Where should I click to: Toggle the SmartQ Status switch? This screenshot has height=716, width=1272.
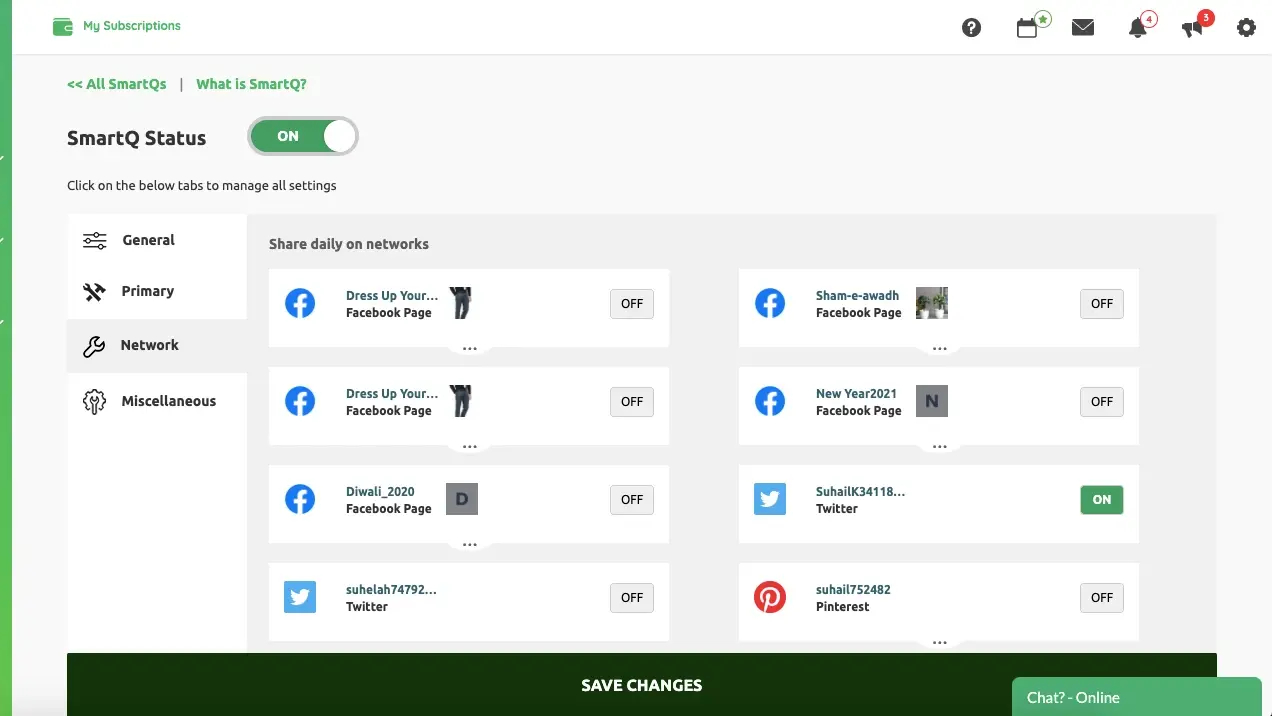(303, 137)
